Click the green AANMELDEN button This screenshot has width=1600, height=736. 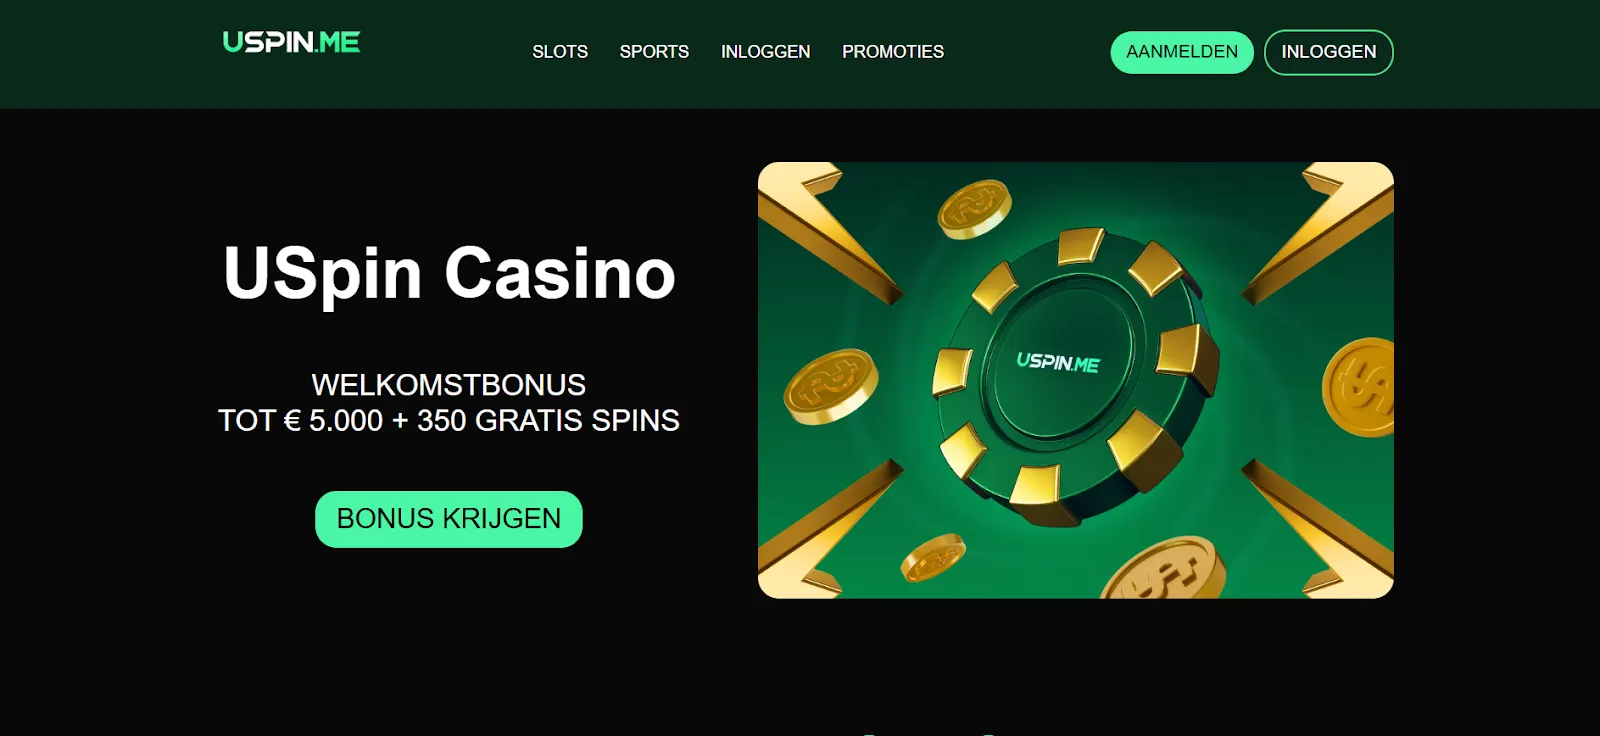click(x=1182, y=52)
